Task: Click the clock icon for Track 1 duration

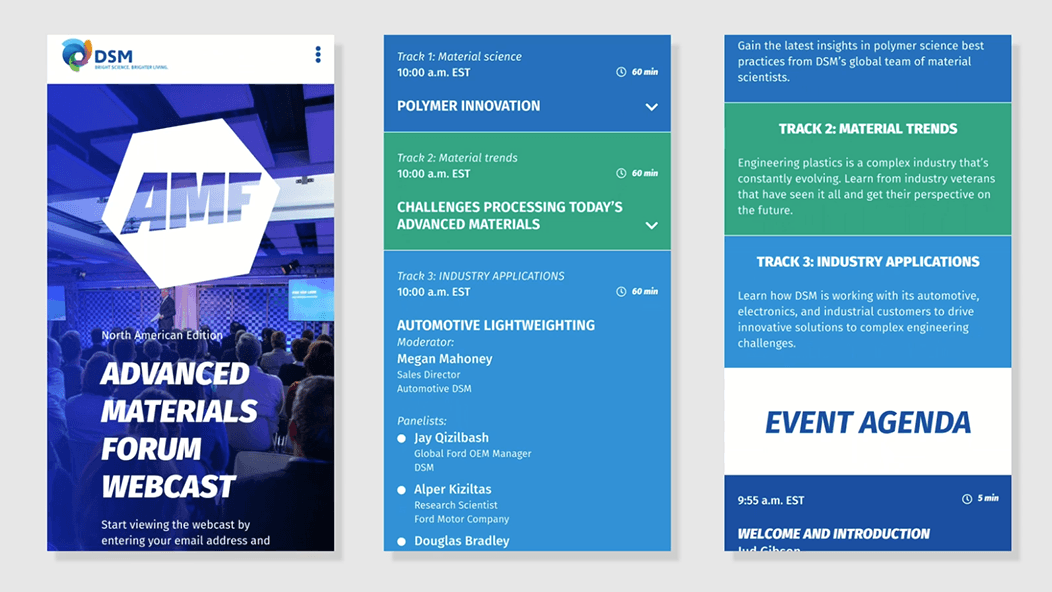Action: 621,72
